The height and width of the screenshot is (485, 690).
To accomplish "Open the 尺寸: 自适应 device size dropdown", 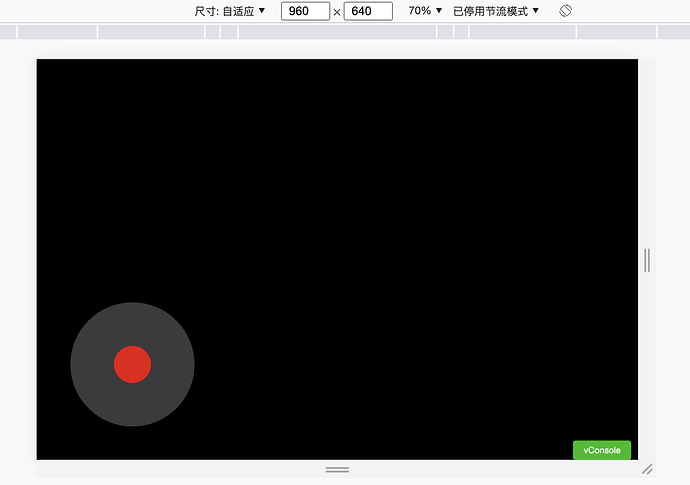I will coord(230,11).
